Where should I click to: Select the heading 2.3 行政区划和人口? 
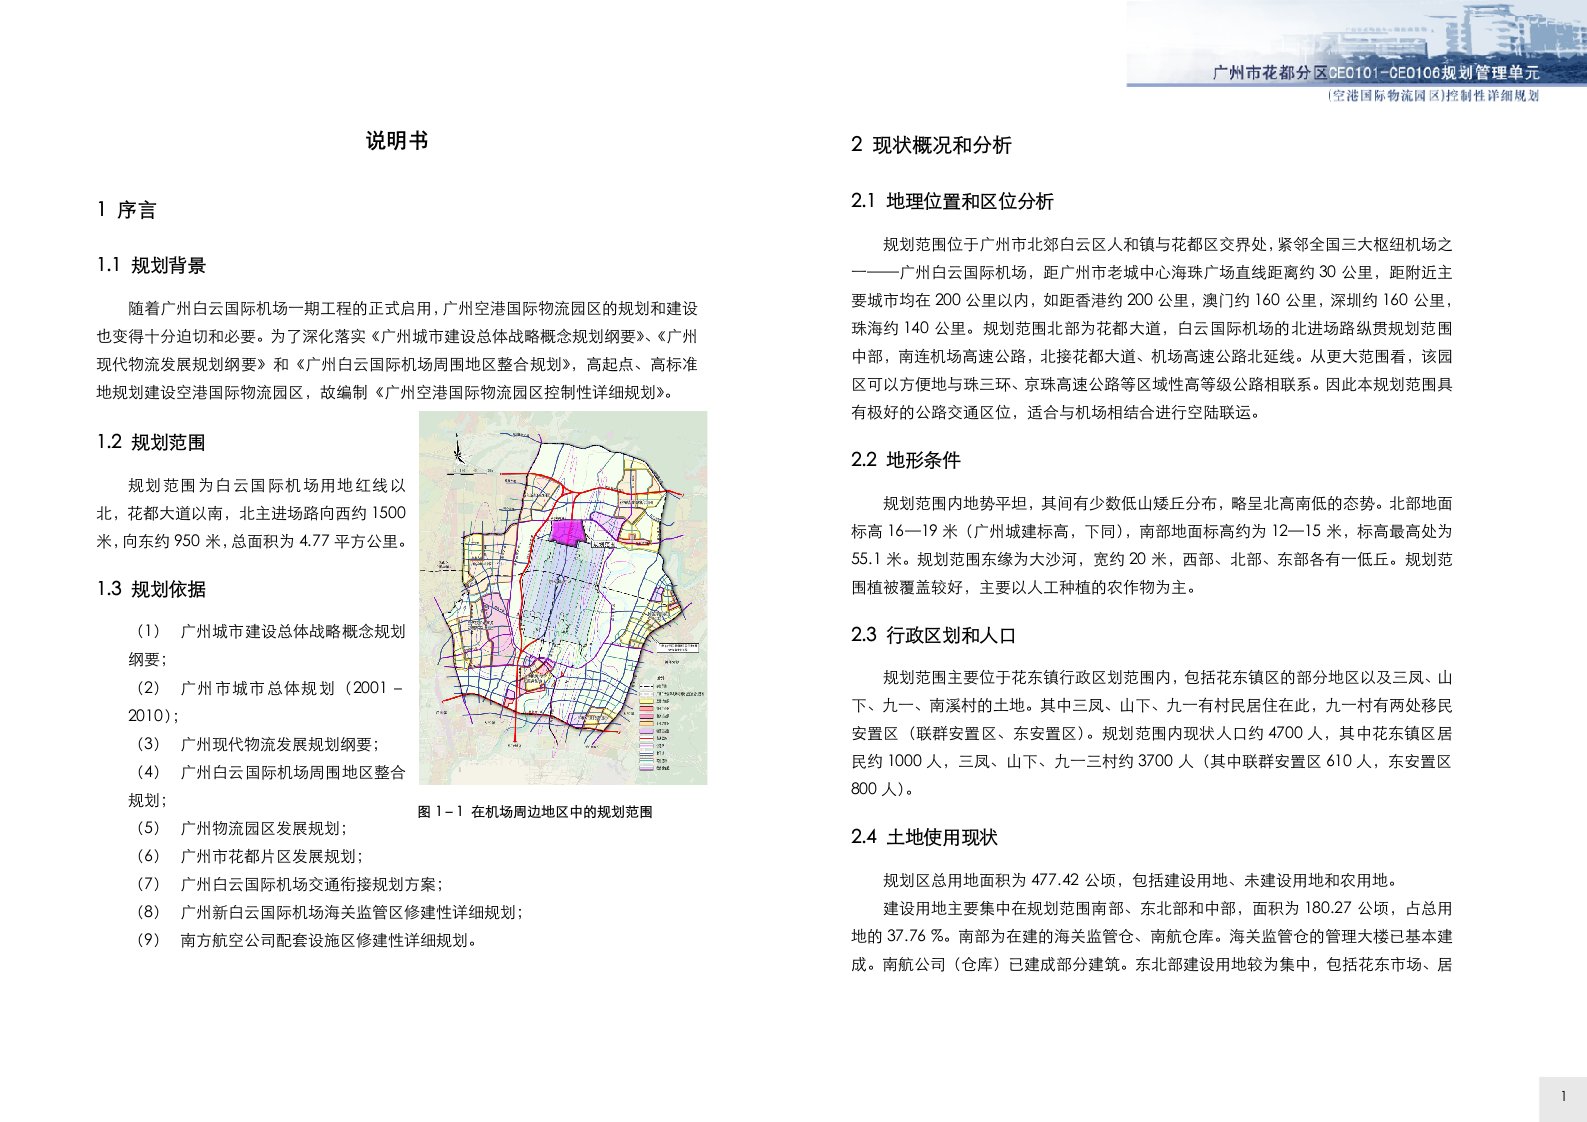coord(933,635)
